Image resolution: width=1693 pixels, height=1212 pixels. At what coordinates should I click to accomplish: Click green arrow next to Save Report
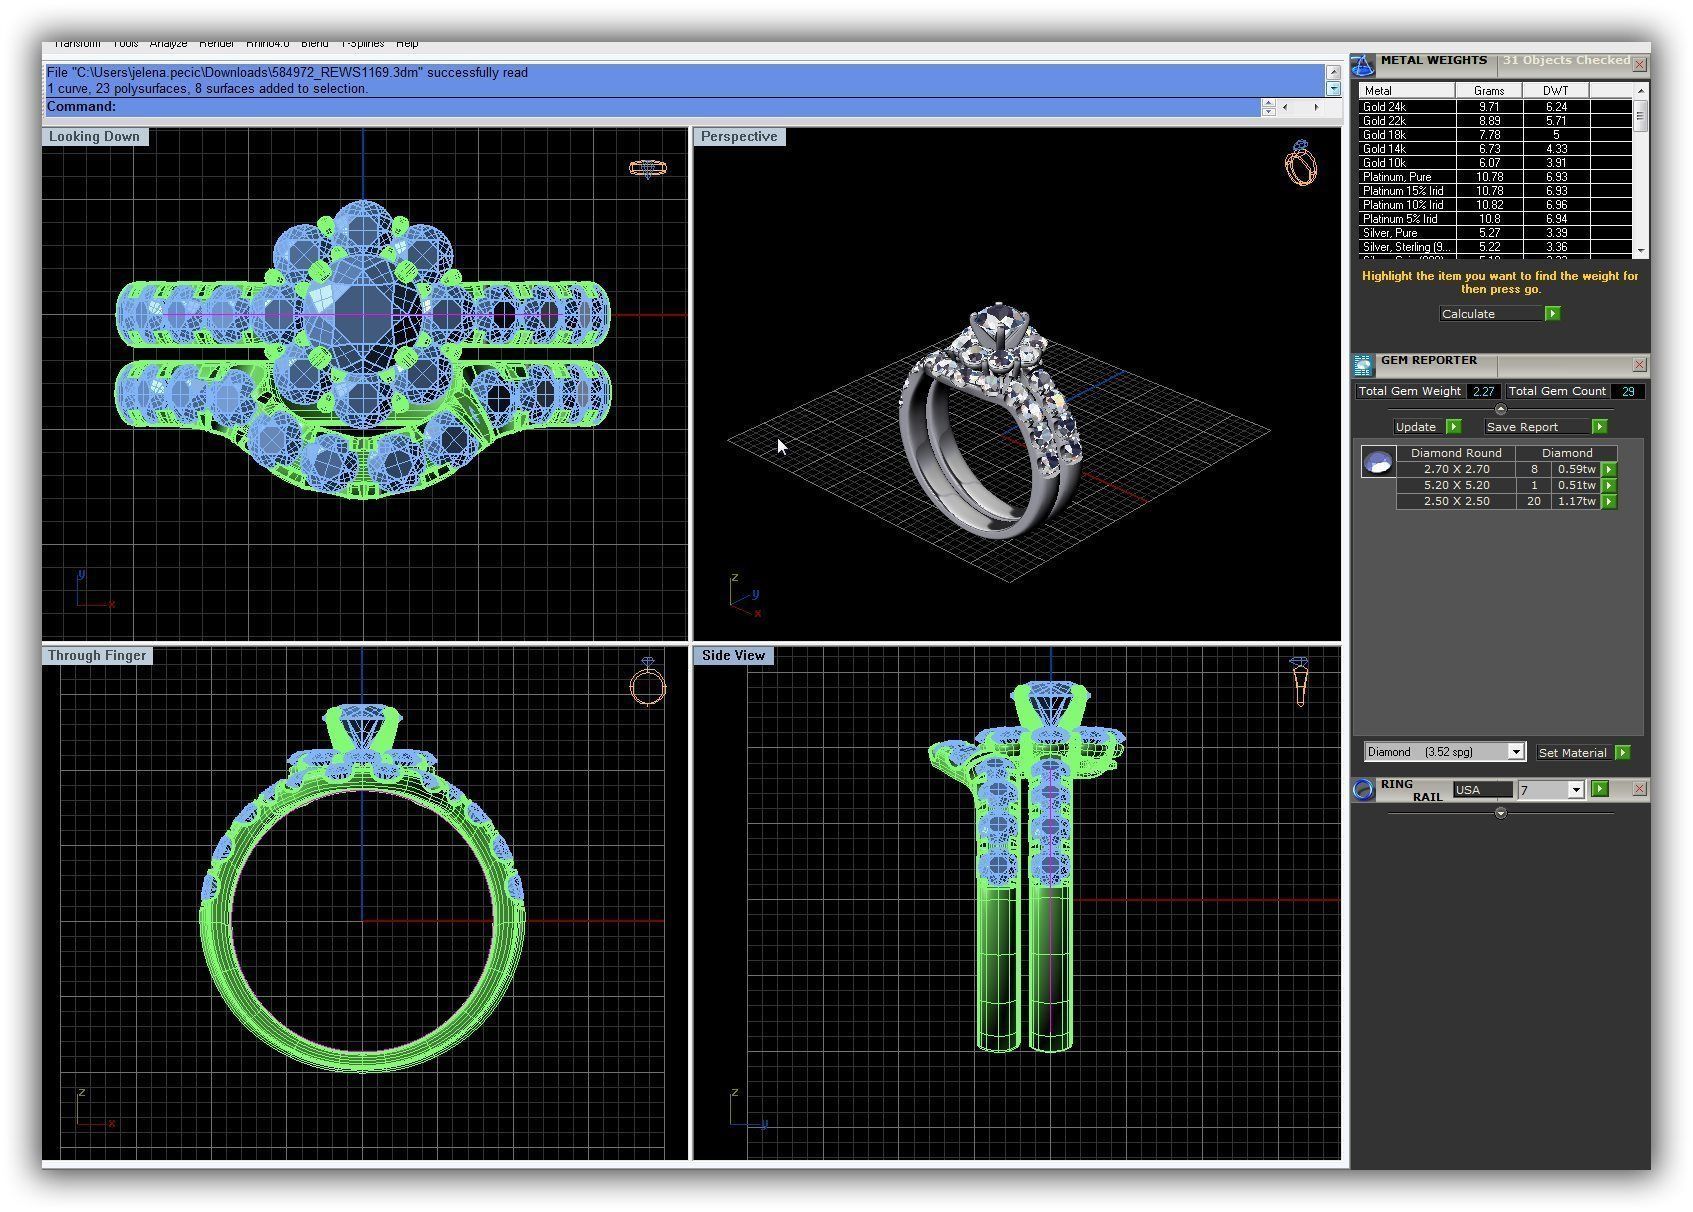tap(1599, 427)
